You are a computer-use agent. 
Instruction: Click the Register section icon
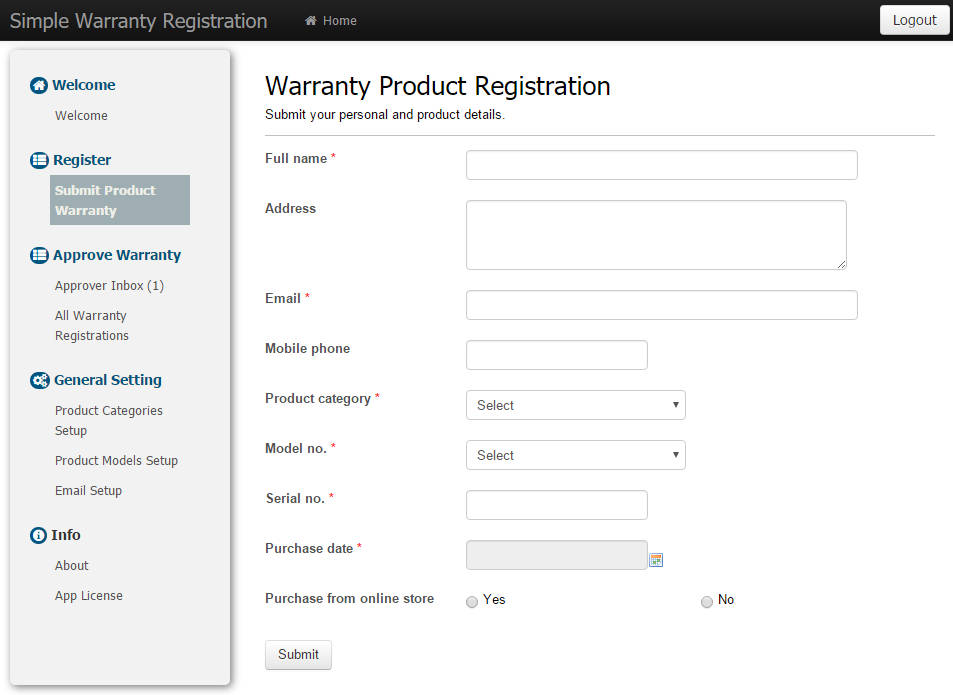click(x=39, y=160)
